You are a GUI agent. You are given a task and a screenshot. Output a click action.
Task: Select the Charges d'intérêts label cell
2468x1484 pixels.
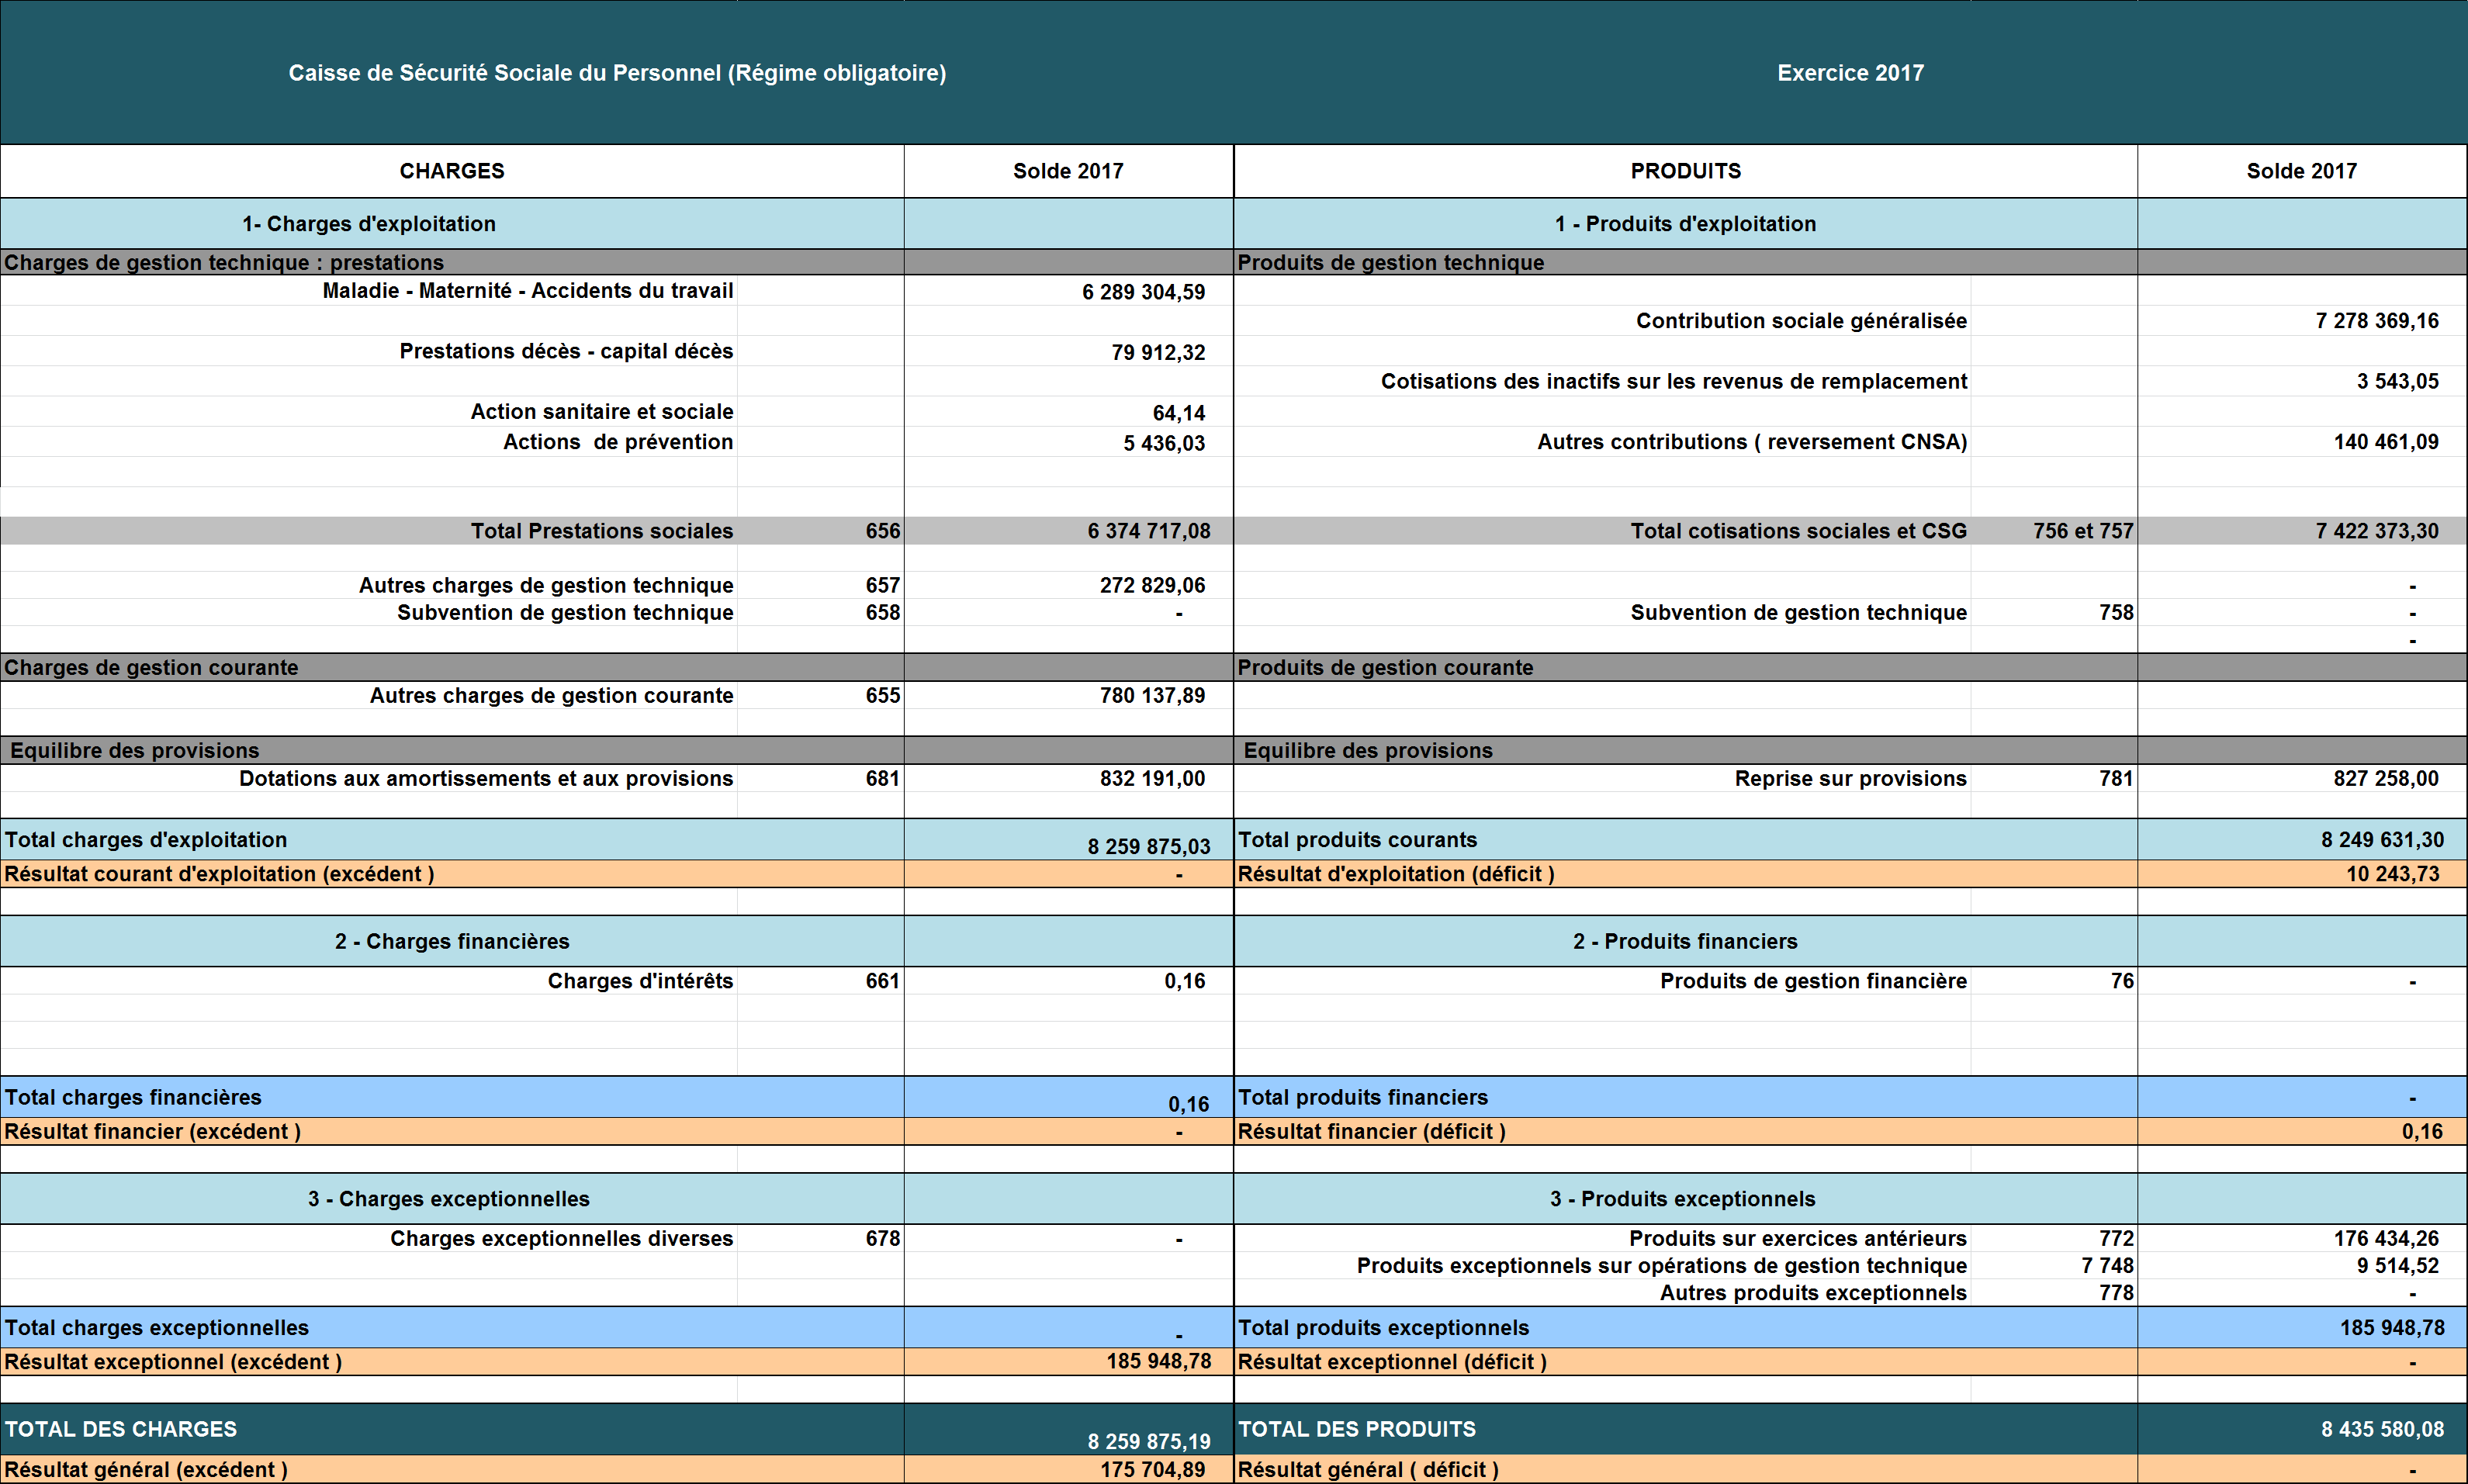pos(640,981)
